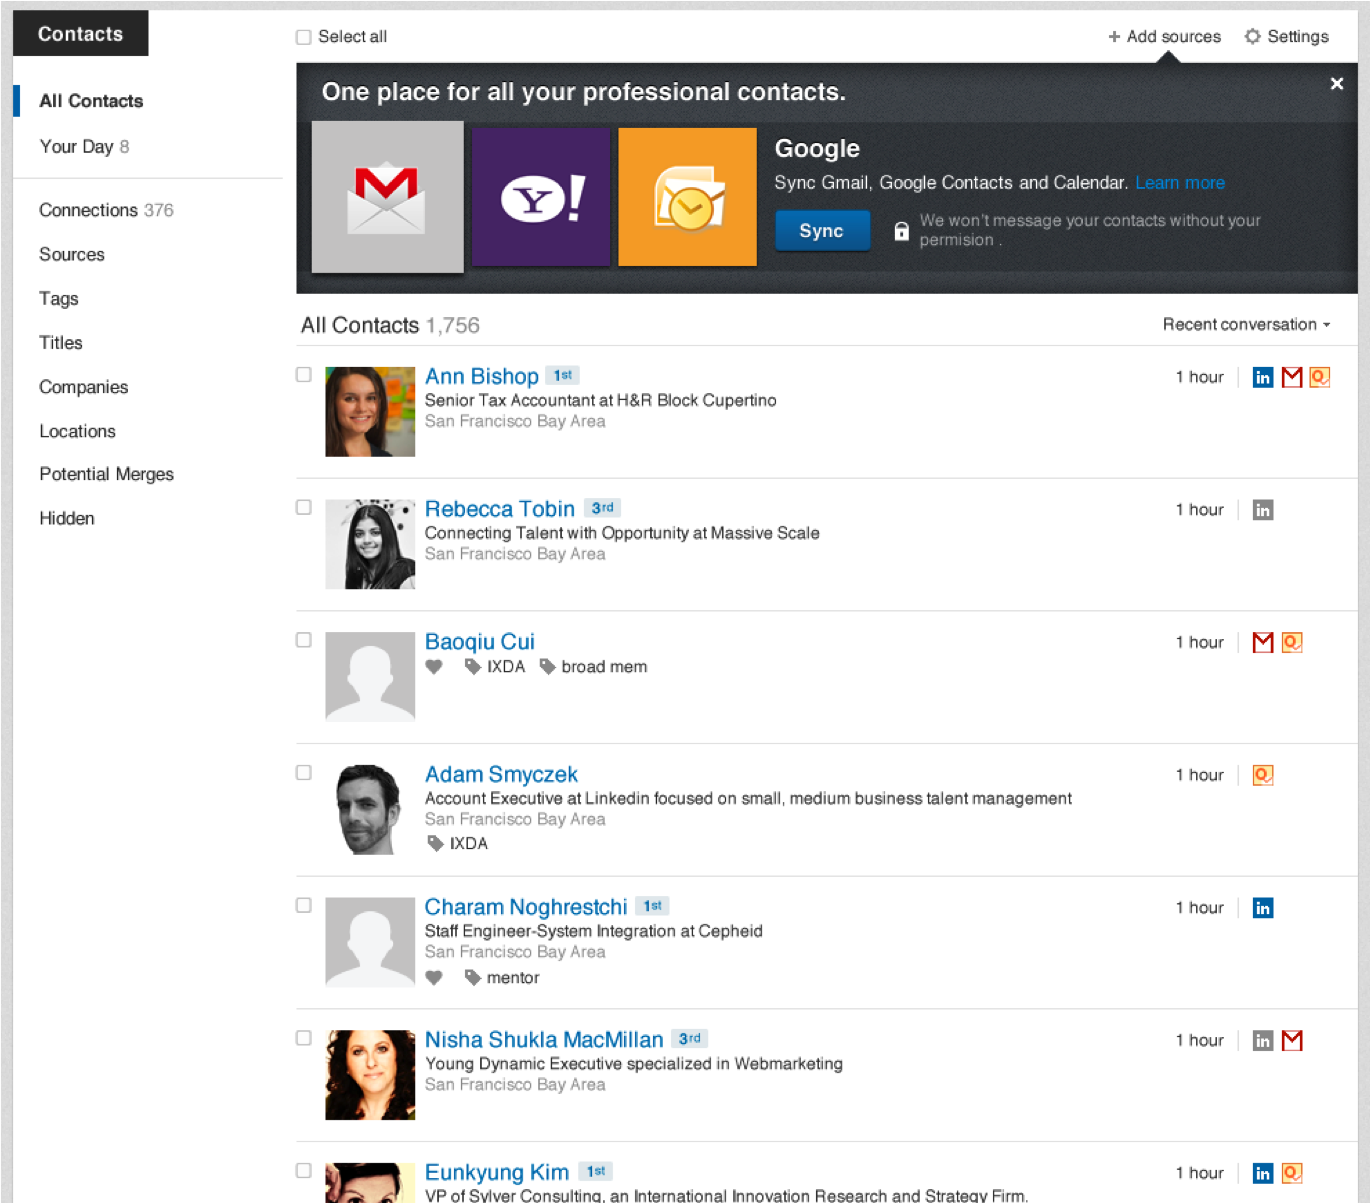
Task: Check the Select all checkbox
Action: [304, 37]
